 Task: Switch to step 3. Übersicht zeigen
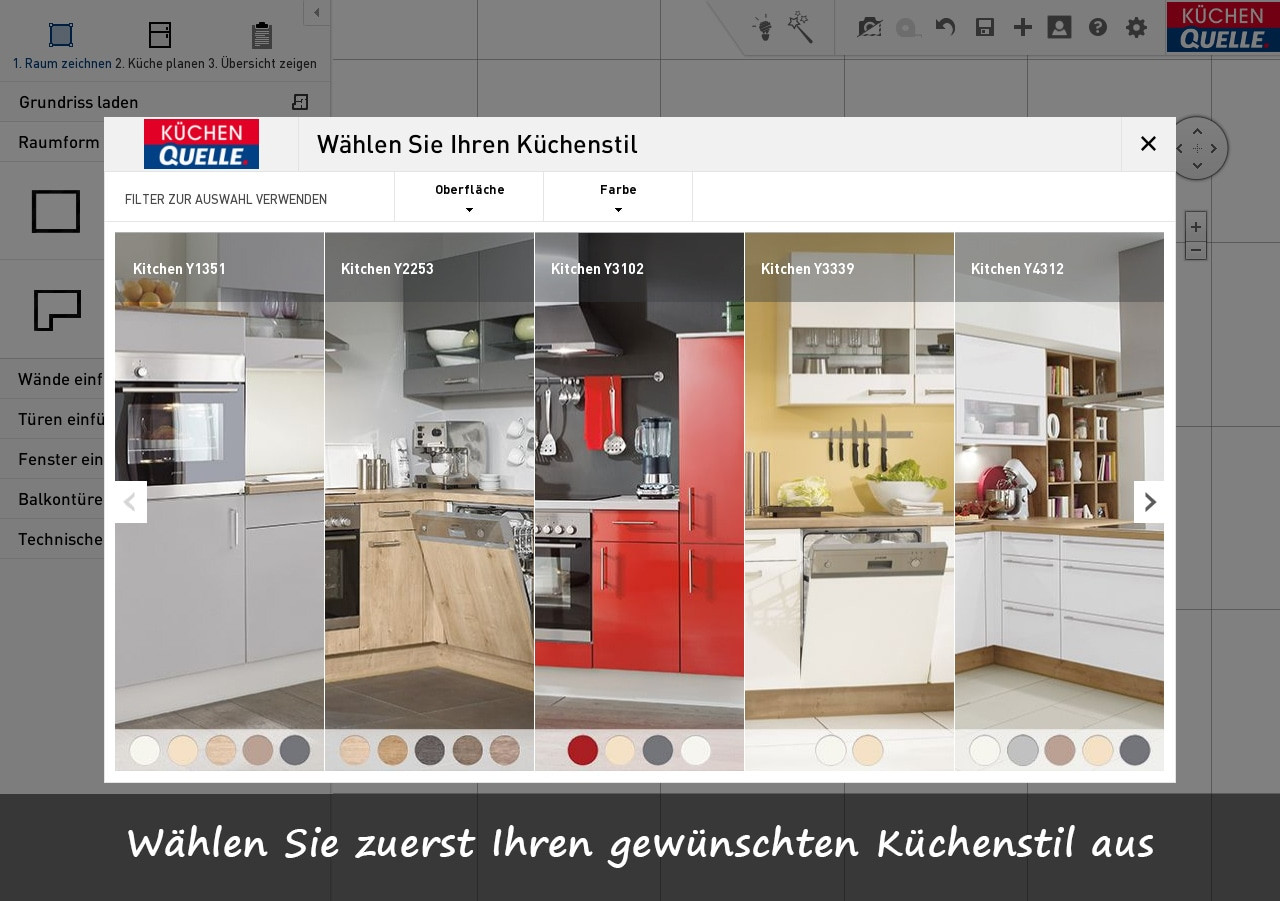(262, 47)
